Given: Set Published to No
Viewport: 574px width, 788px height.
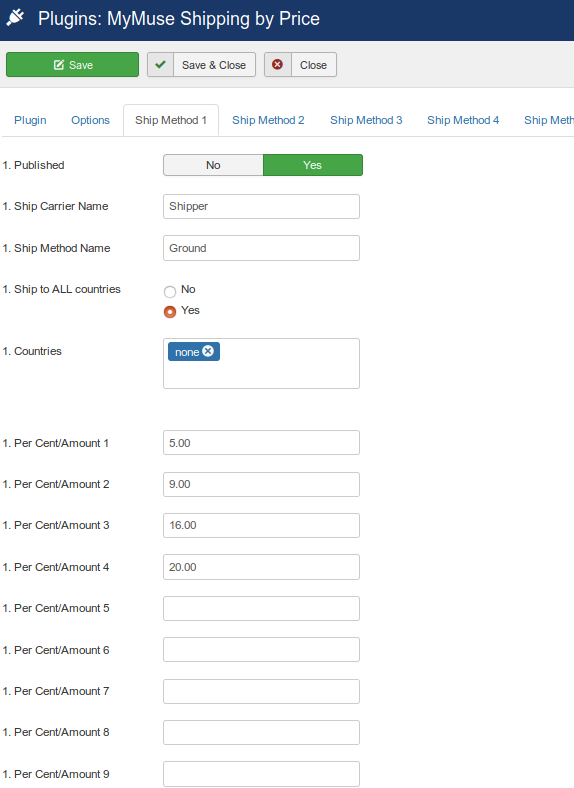Looking at the screenshot, I should [213, 165].
